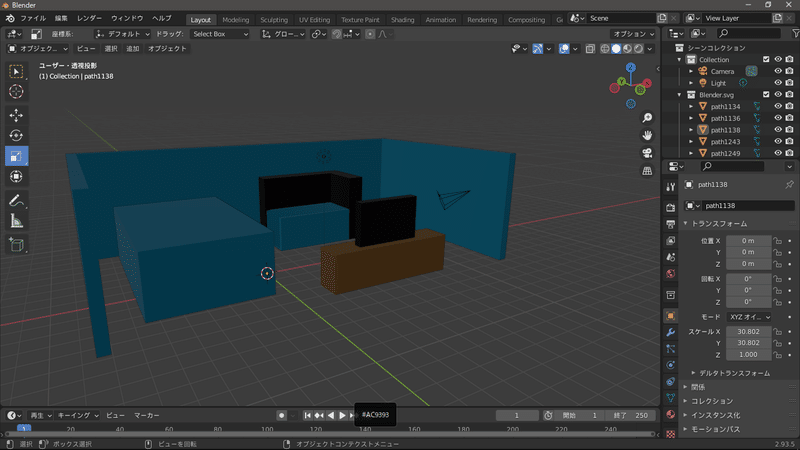This screenshot has width=800, height=450.
Task: Open the Physics properties tab
Action: [x=671, y=365]
